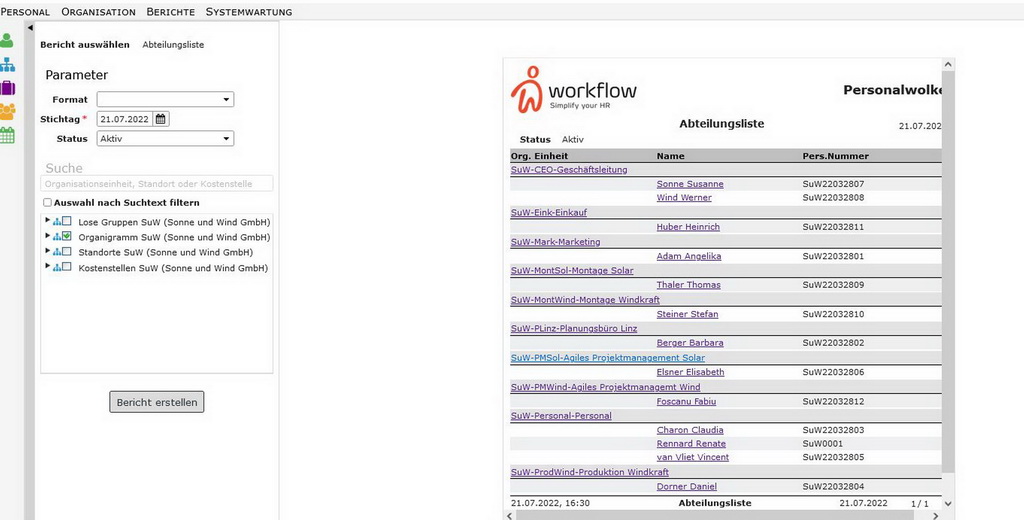1024x520 pixels.
Task: Uncheck the Organigramm SuW checkbox
Action: click(67, 236)
